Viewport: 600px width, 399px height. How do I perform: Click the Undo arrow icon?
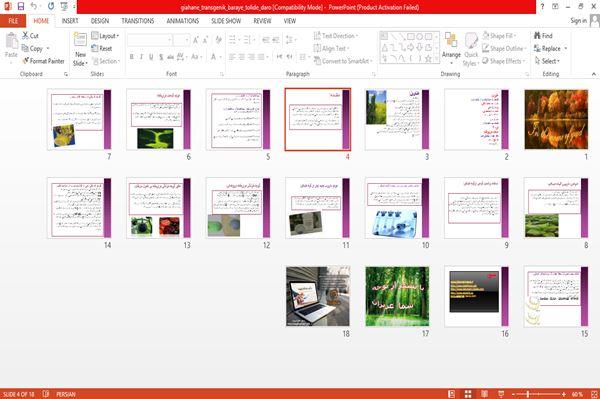(x=34, y=6)
